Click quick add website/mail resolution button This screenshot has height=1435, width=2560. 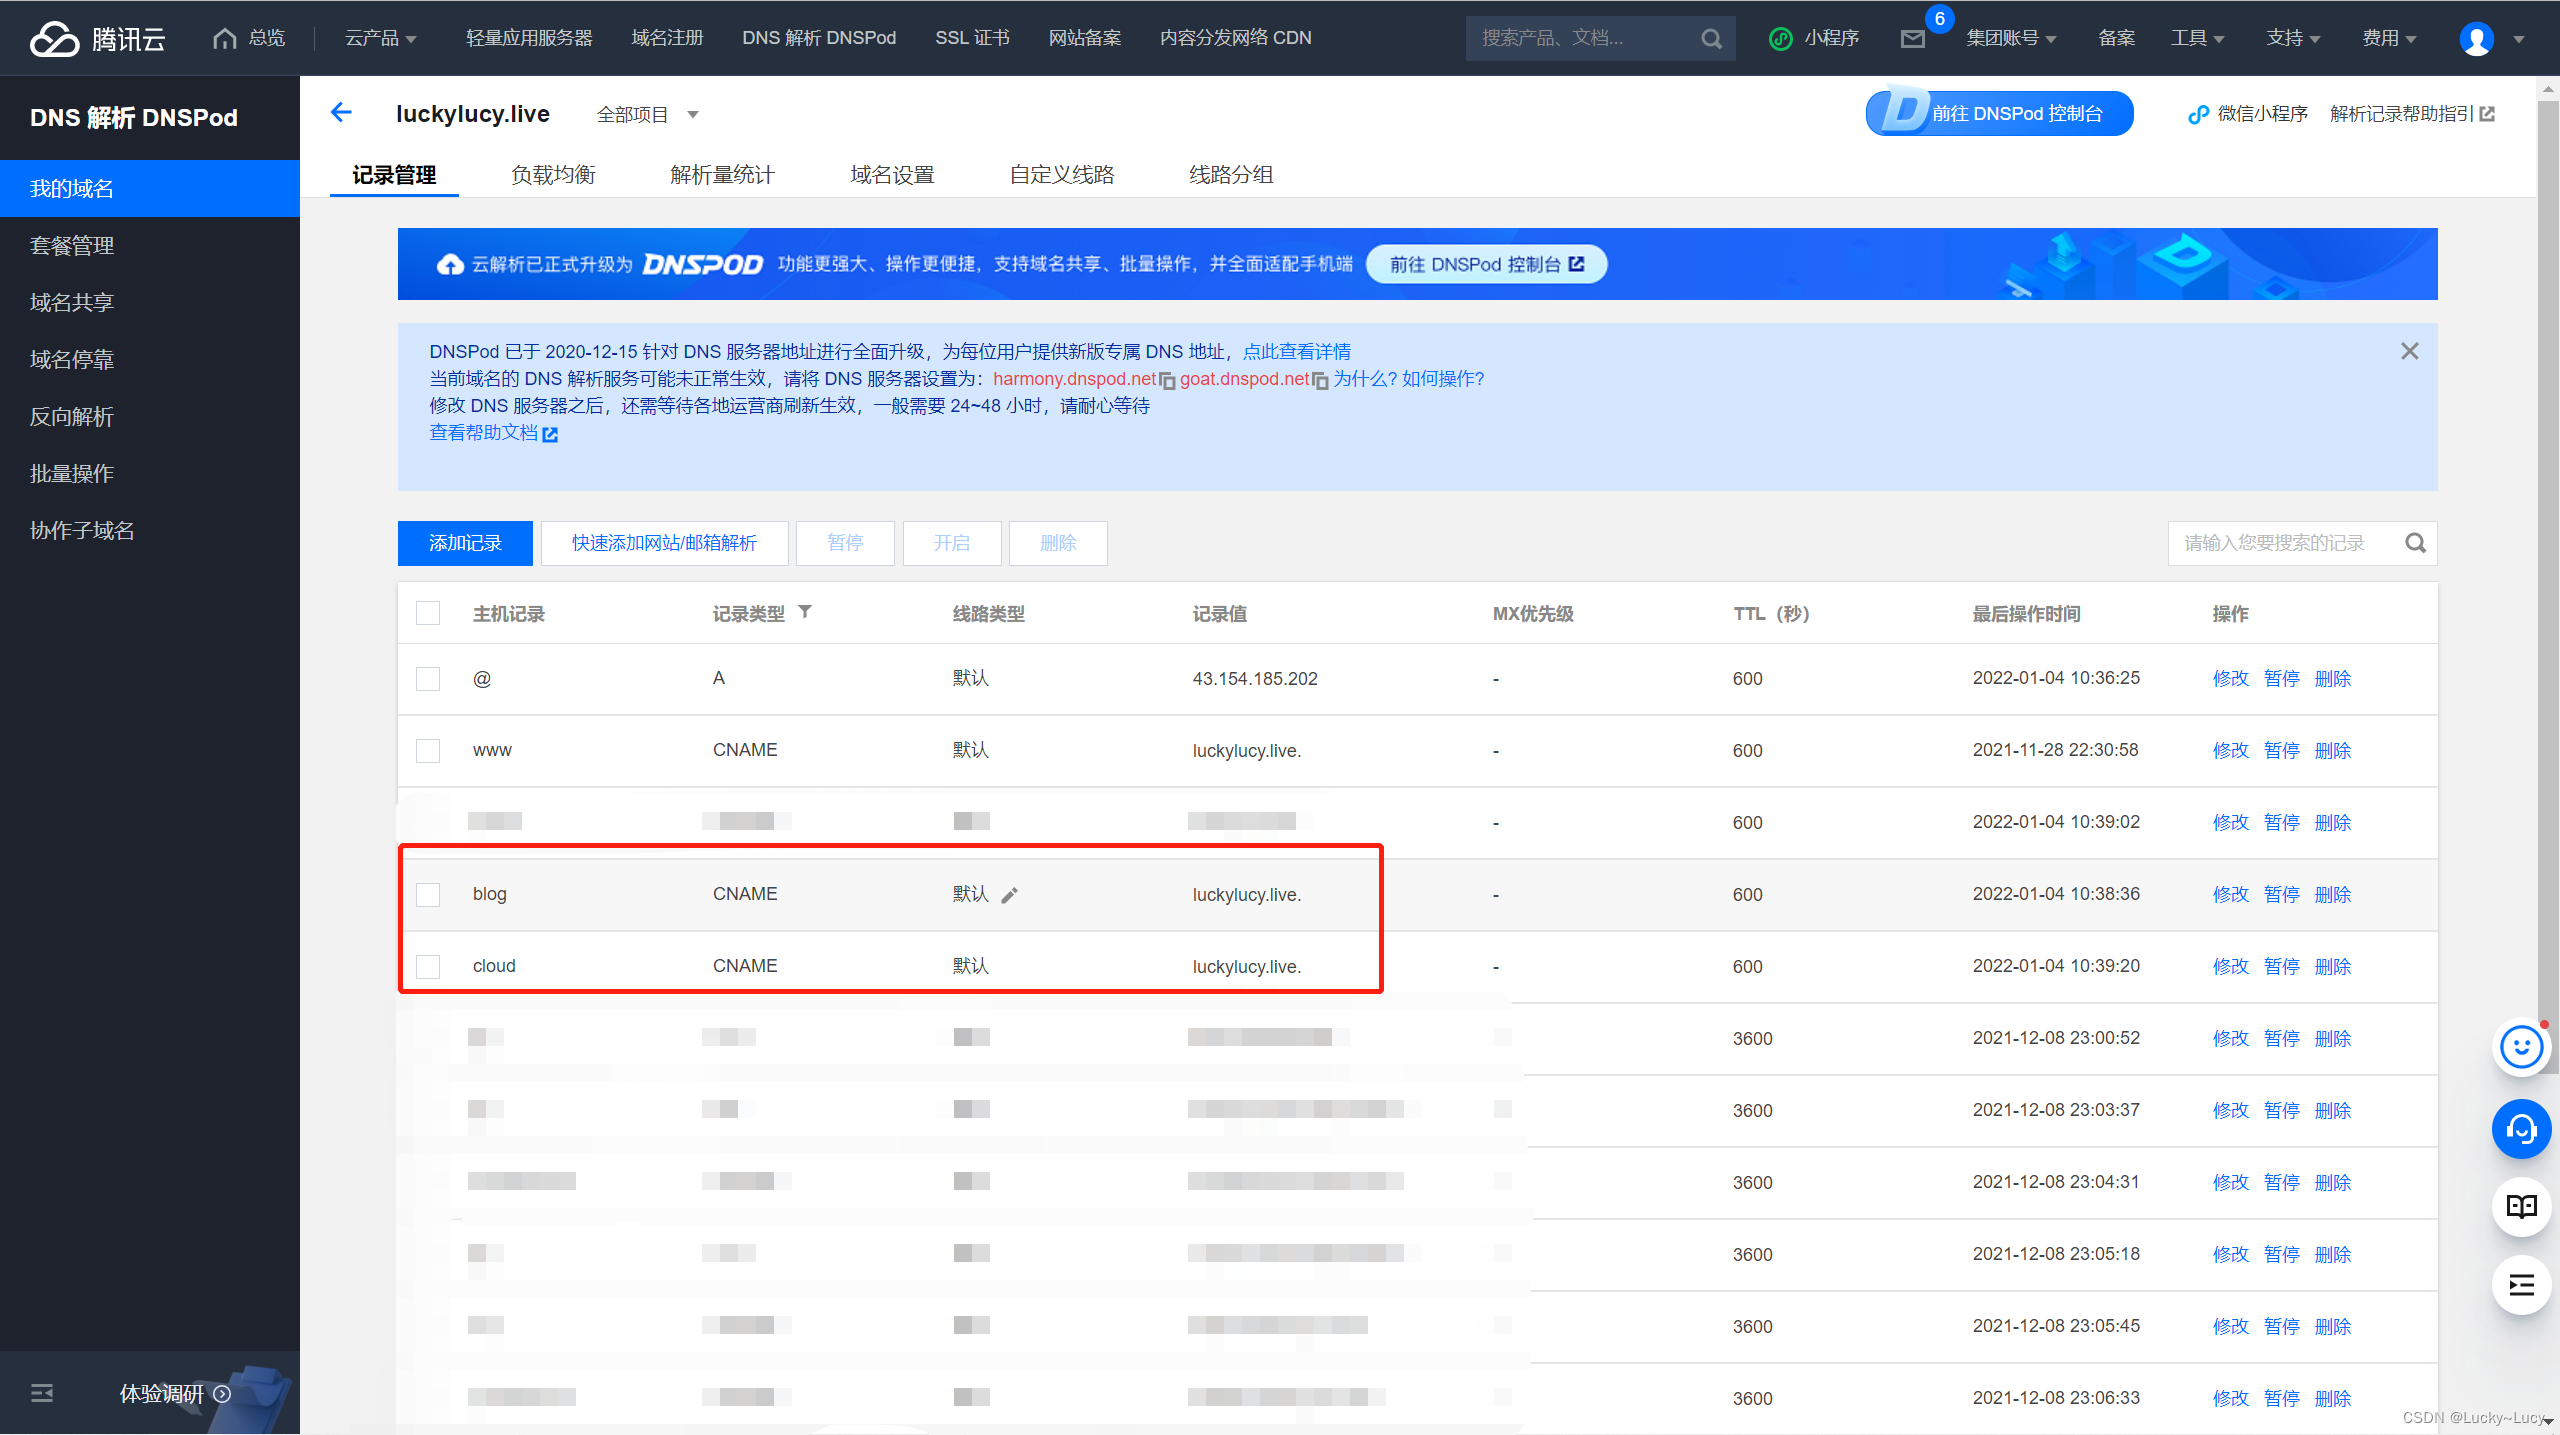click(x=664, y=543)
